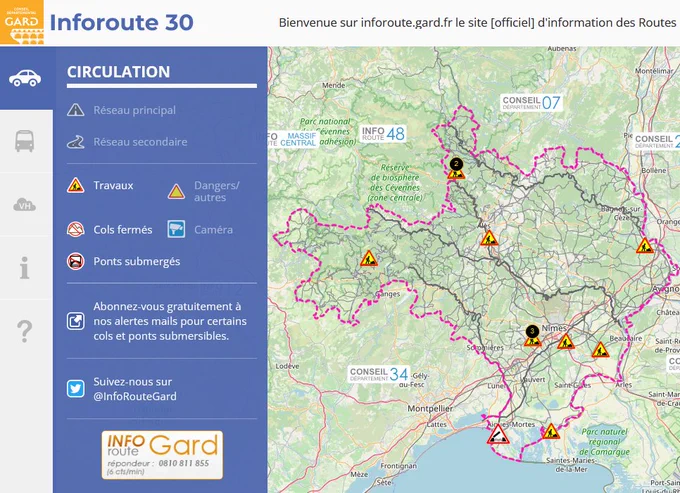Open the roadworks cluster numbered 3 near Nîmes

tap(532, 336)
